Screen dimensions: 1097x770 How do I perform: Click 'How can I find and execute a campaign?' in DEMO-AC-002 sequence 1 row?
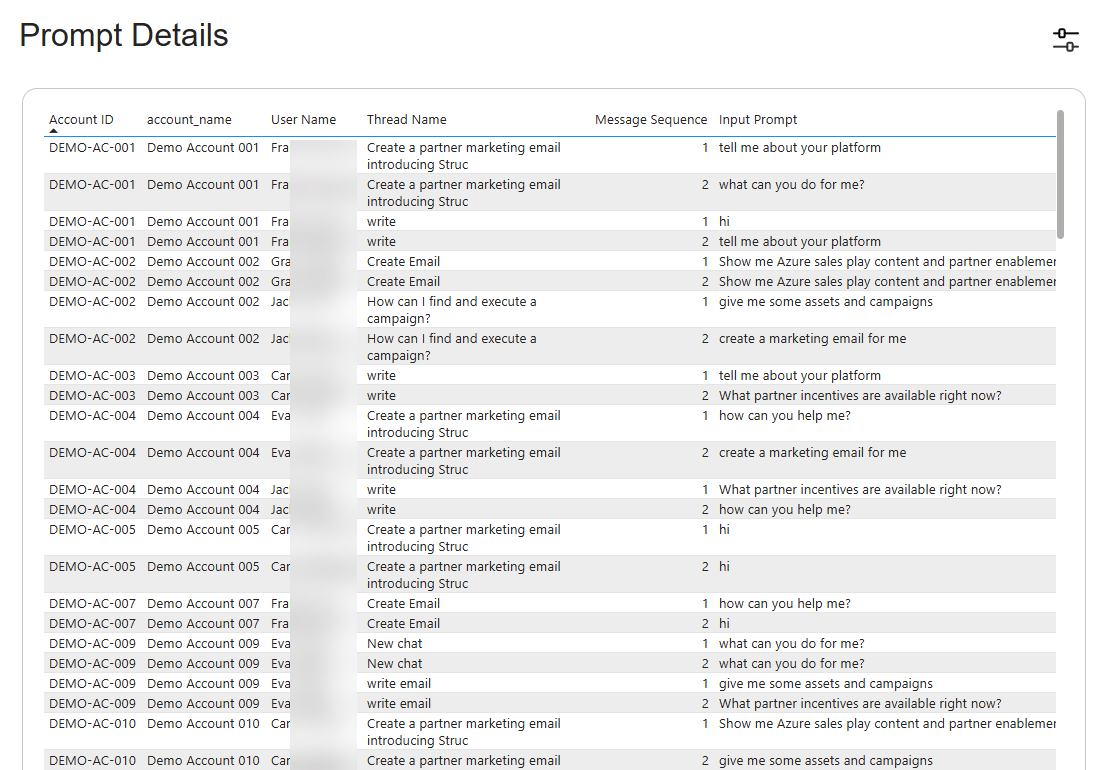point(451,310)
